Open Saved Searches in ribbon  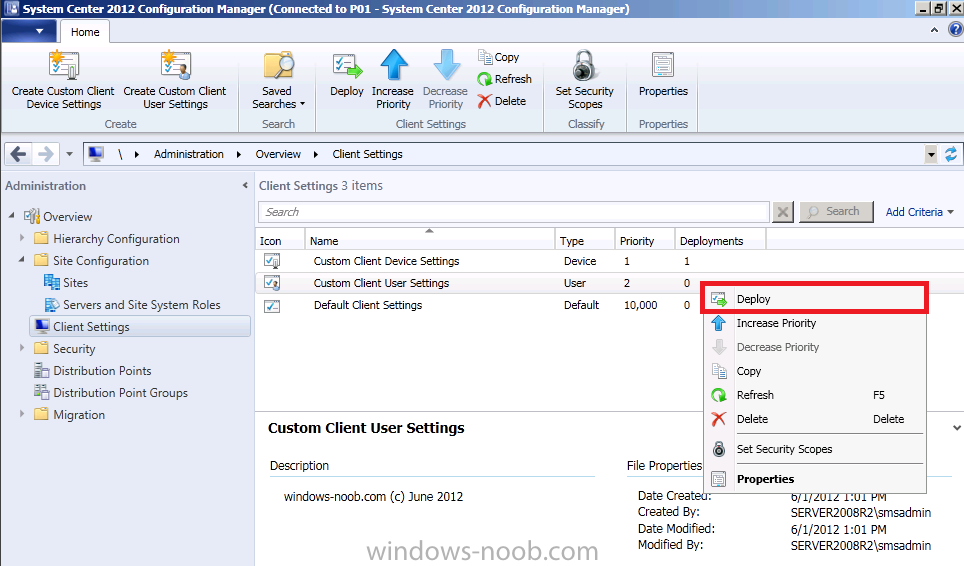(x=278, y=81)
